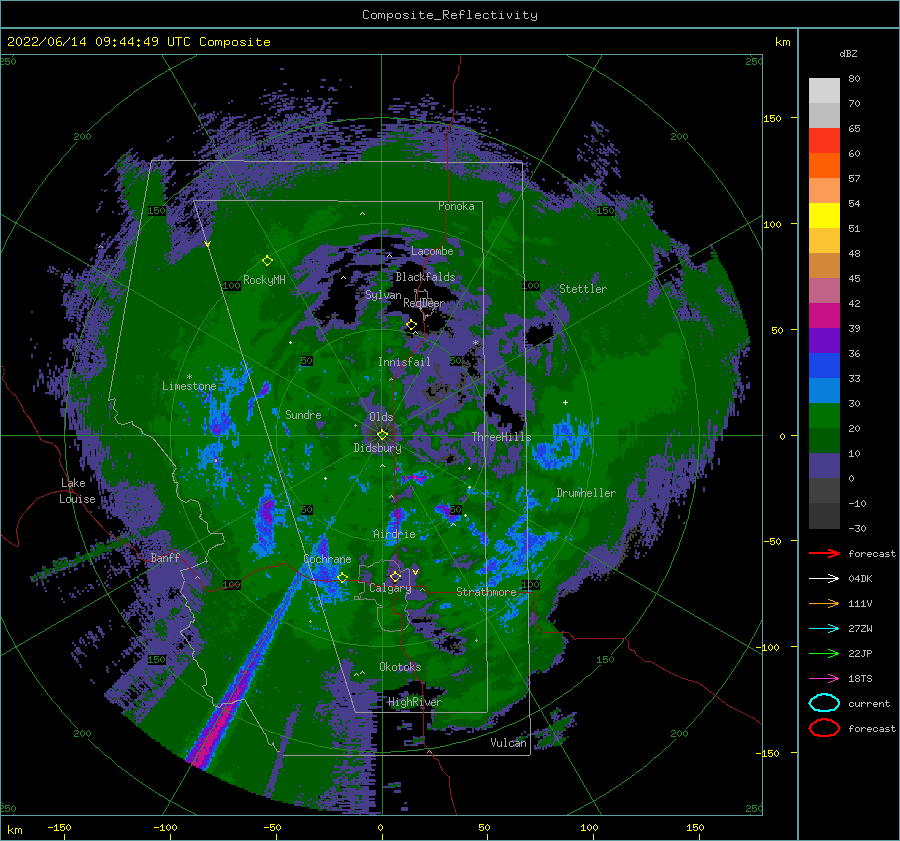Click the asterisk marker above Limestone

(189, 377)
